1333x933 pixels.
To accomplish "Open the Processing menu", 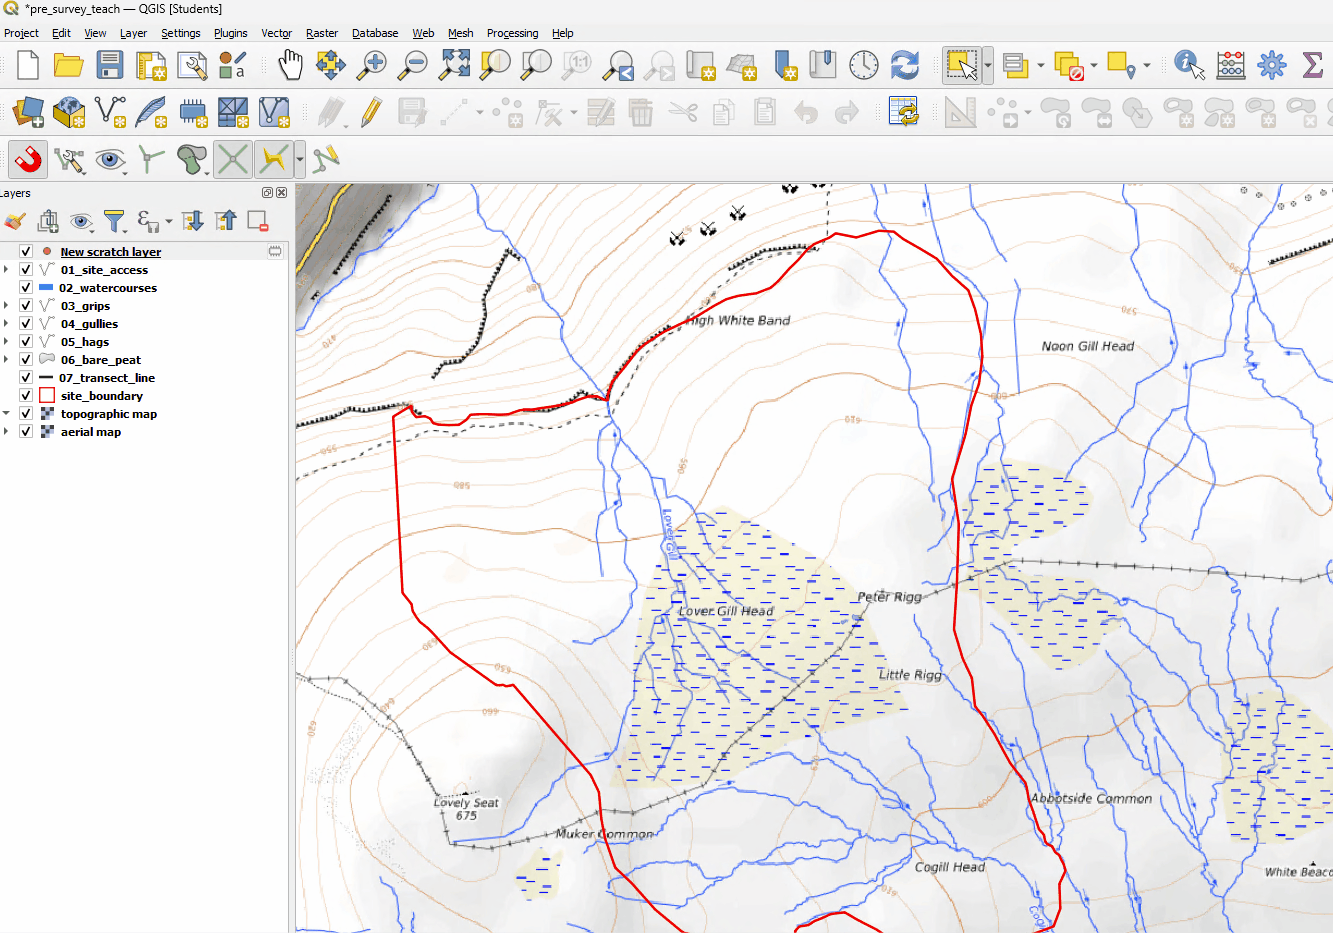I will pos(512,33).
